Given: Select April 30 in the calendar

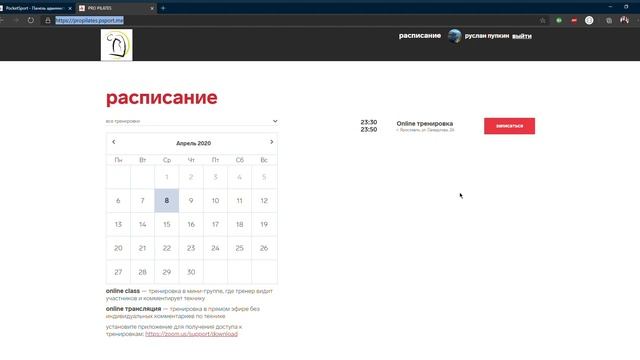Looking at the screenshot, I should [191, 272].
